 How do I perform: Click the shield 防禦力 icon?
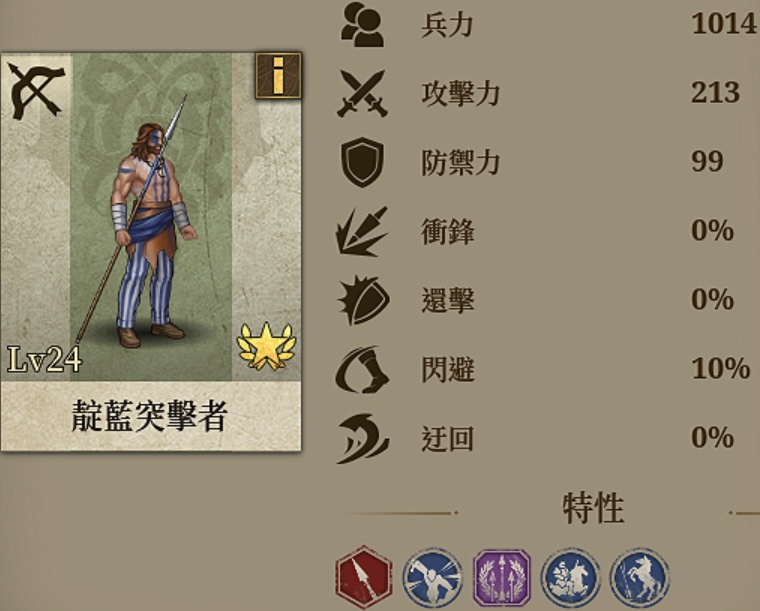coord(362,162)
